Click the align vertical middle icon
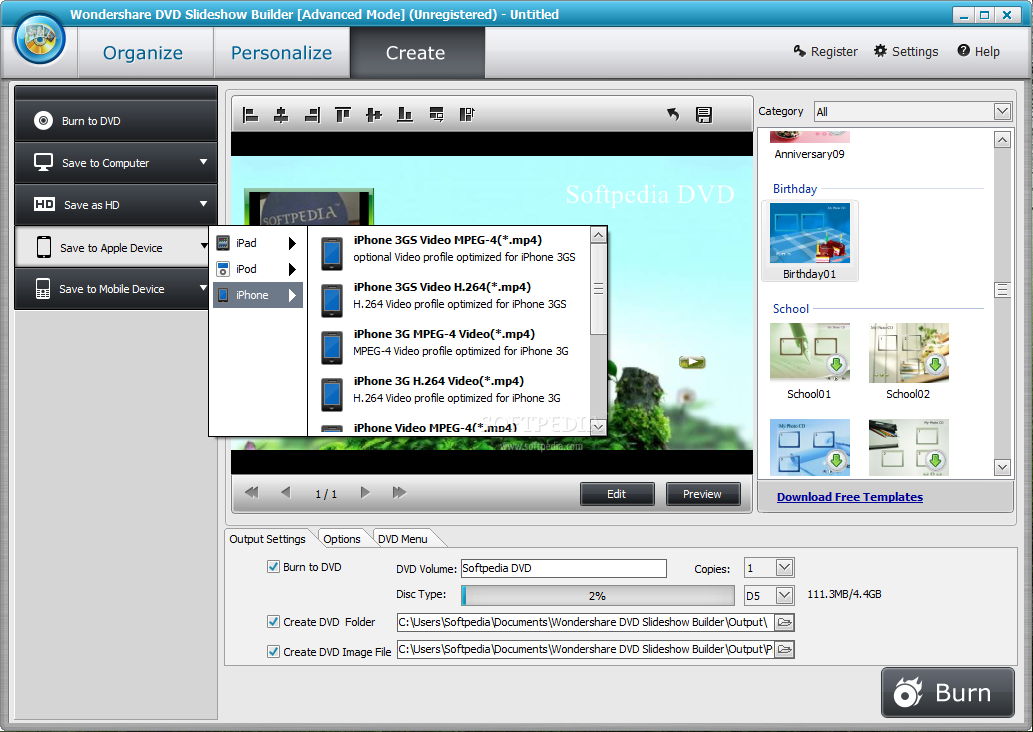The height and width of the screenshot is (732, 1033). click(x=374, y=115)
